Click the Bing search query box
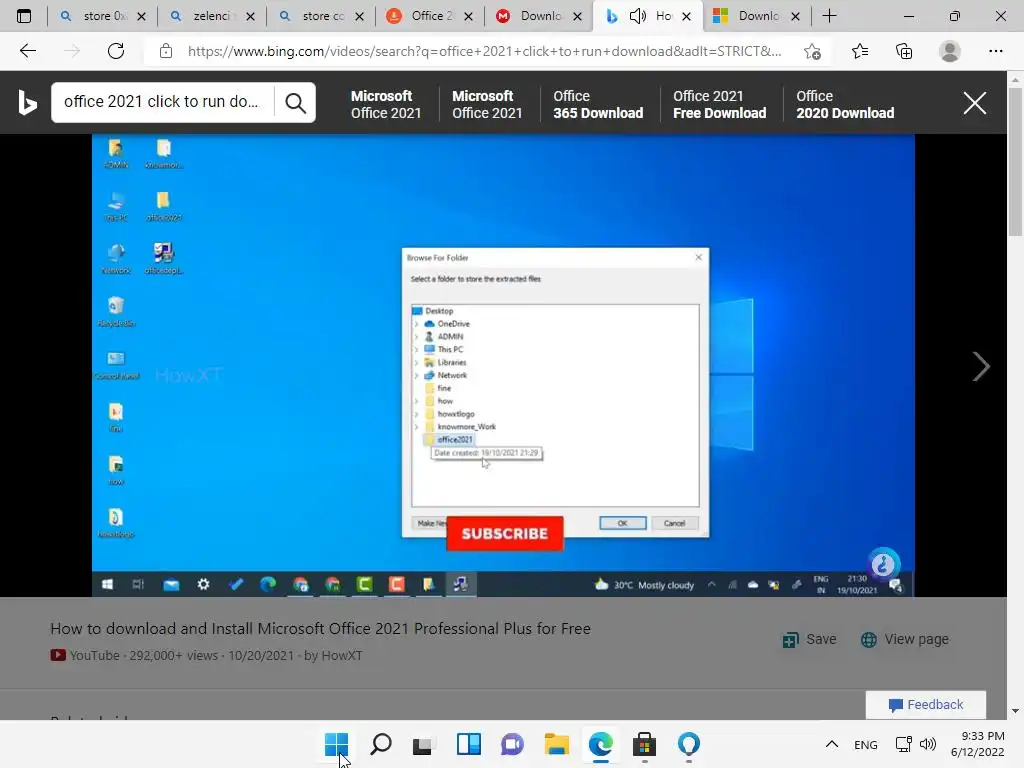 [x=162, y=102]
